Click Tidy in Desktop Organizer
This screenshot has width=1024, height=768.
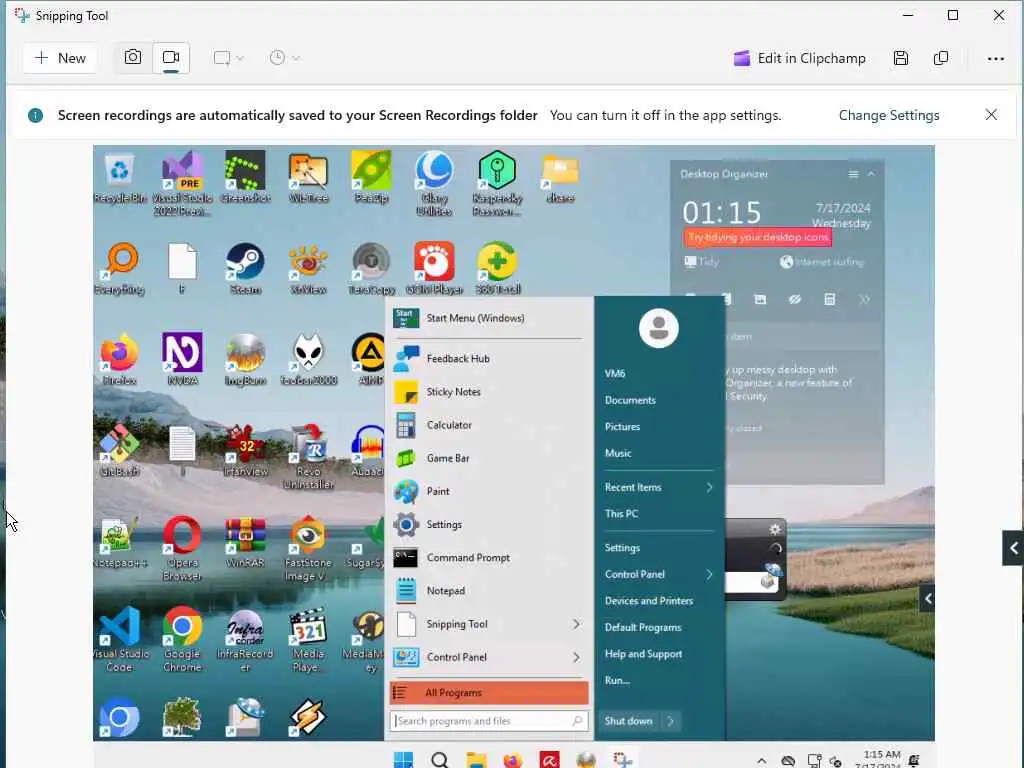(701, 262)
